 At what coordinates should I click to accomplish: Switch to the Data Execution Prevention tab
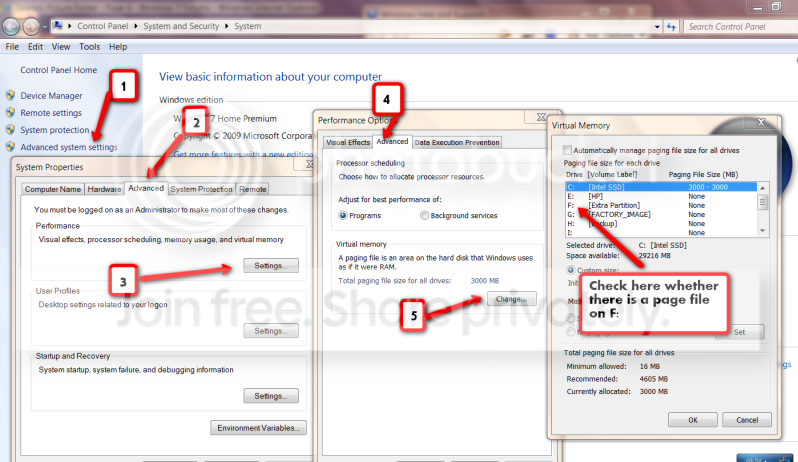pos(457,142)
